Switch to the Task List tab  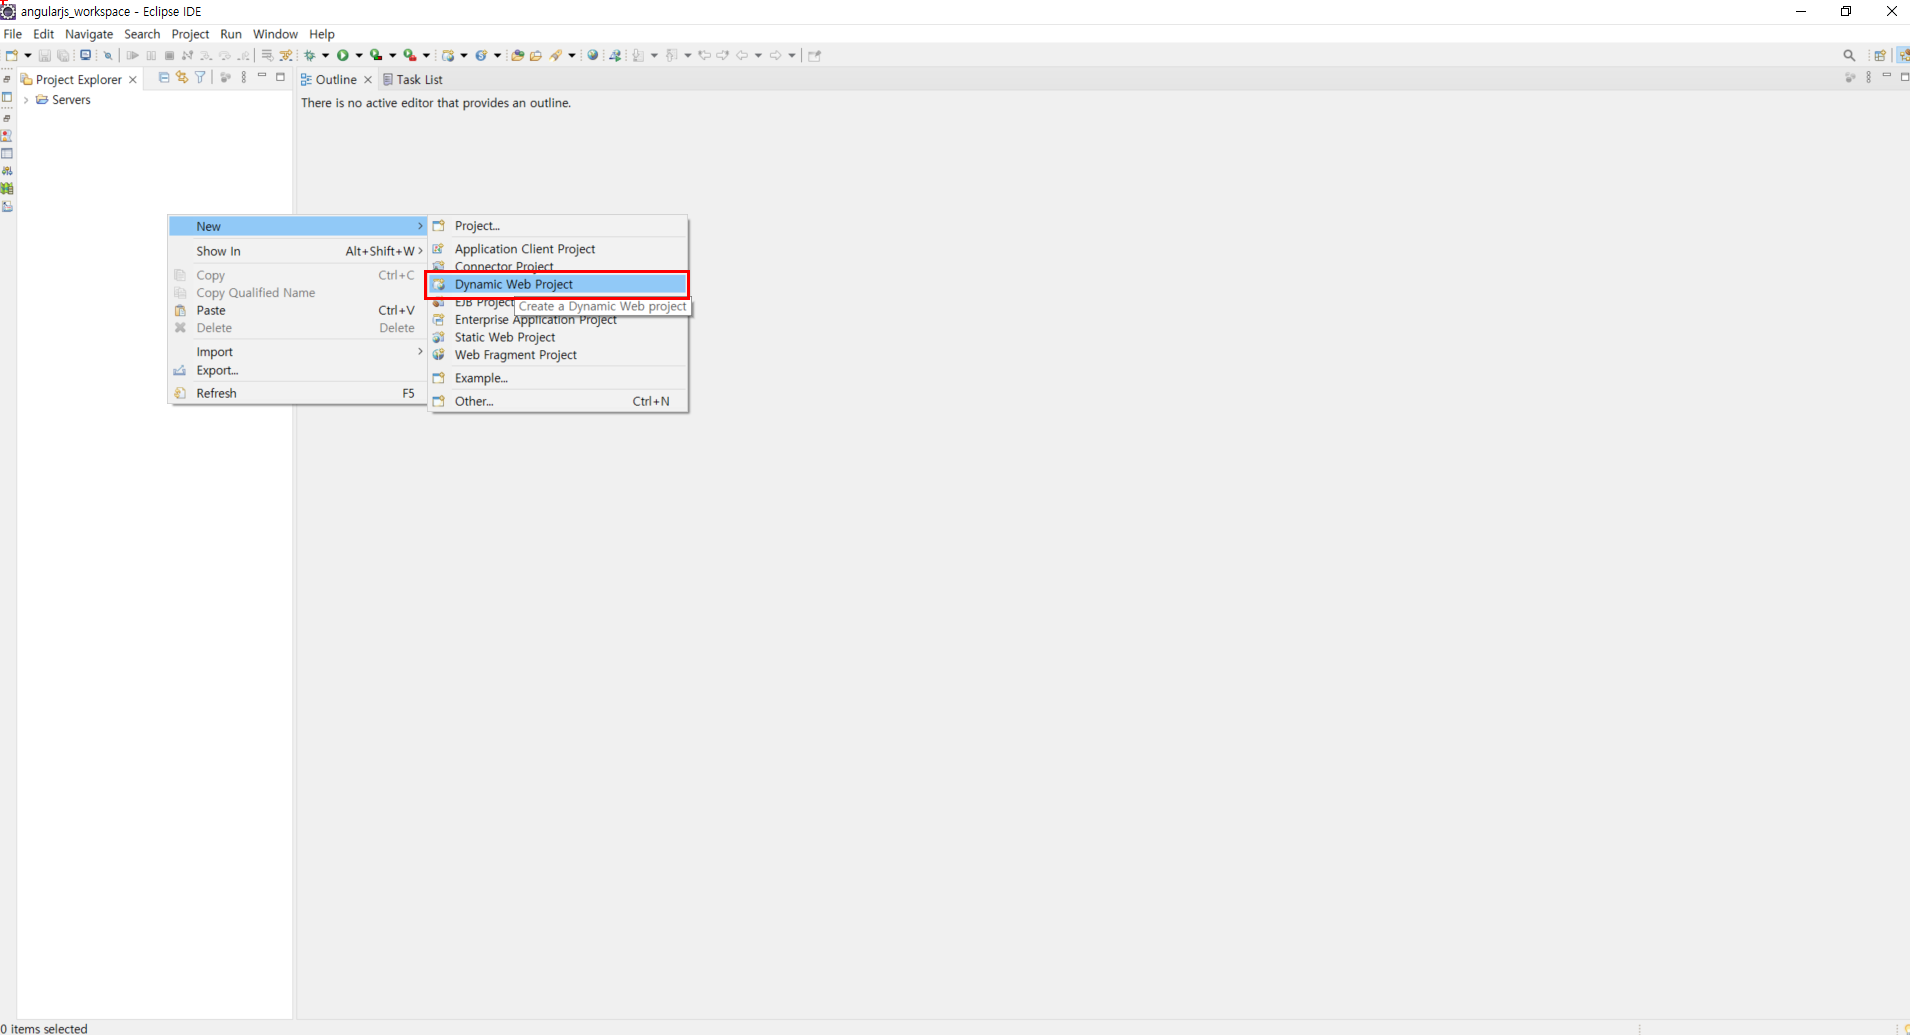coord(412,79)
